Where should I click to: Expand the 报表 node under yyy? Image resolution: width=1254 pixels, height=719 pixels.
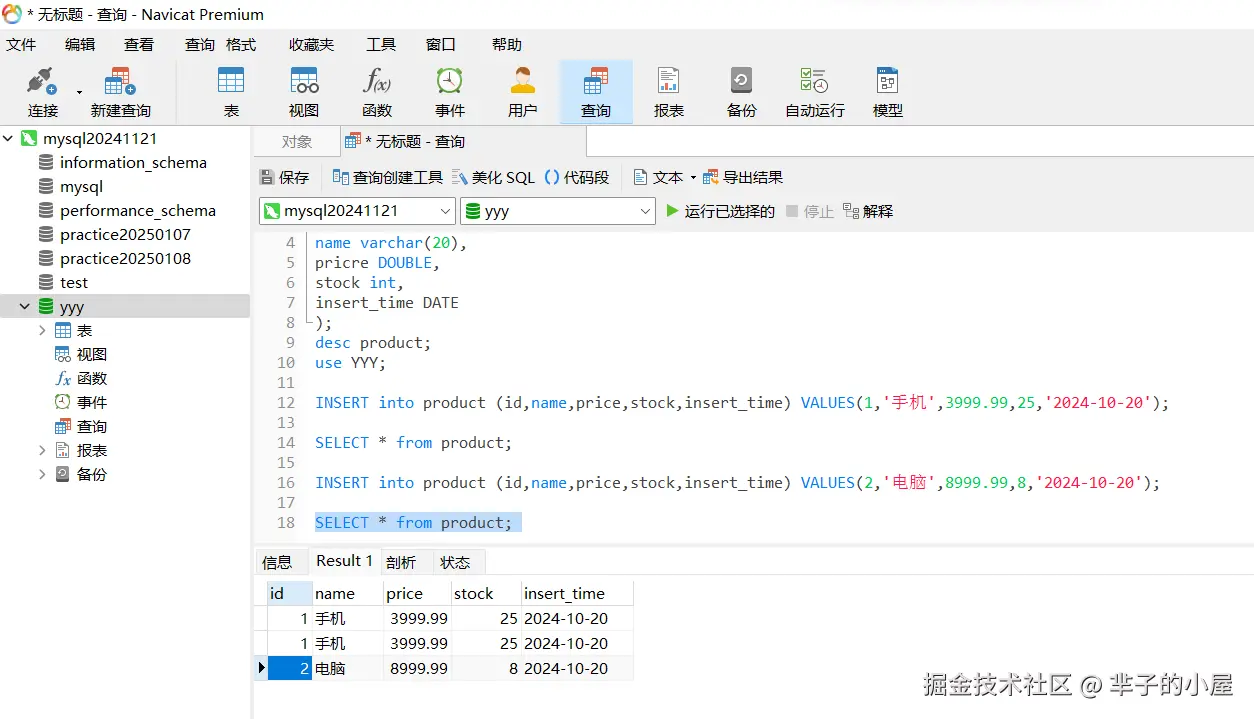coord(42,450)
